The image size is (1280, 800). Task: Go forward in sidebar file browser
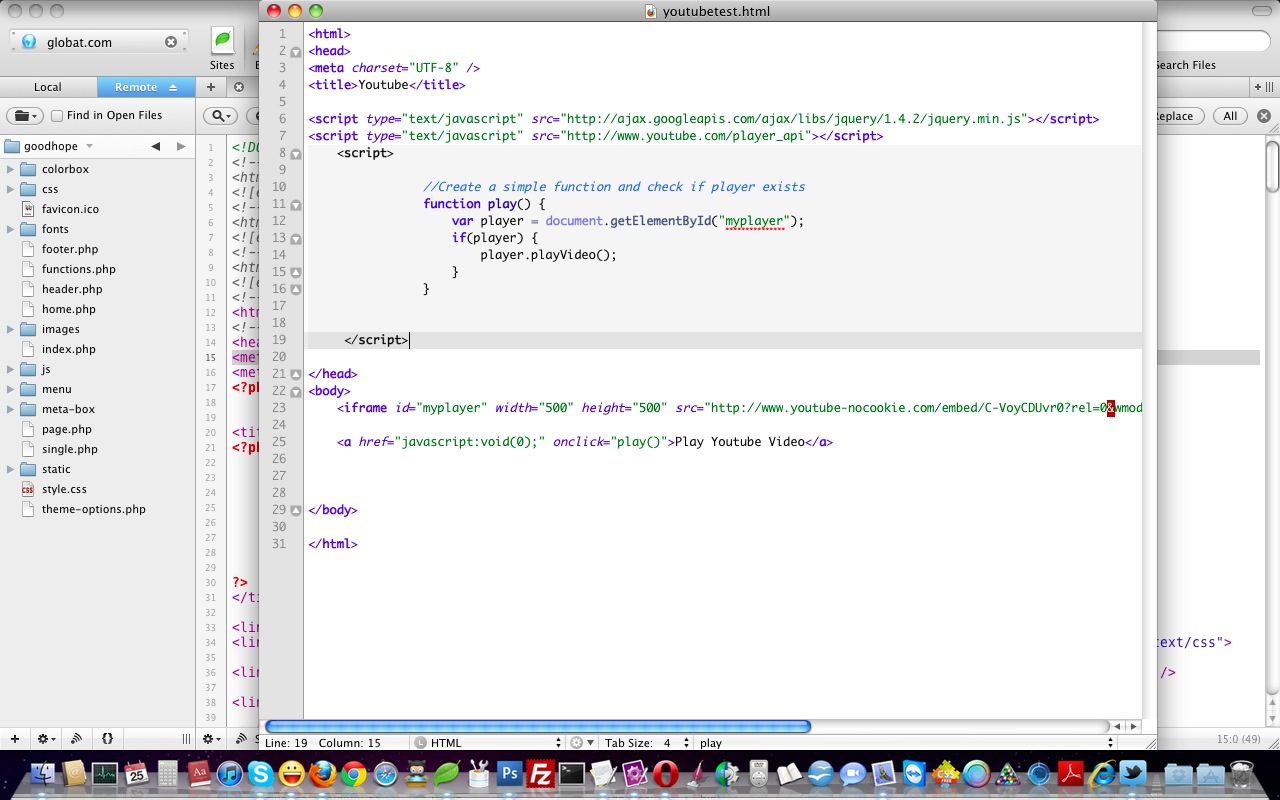[x=181, y=146]
